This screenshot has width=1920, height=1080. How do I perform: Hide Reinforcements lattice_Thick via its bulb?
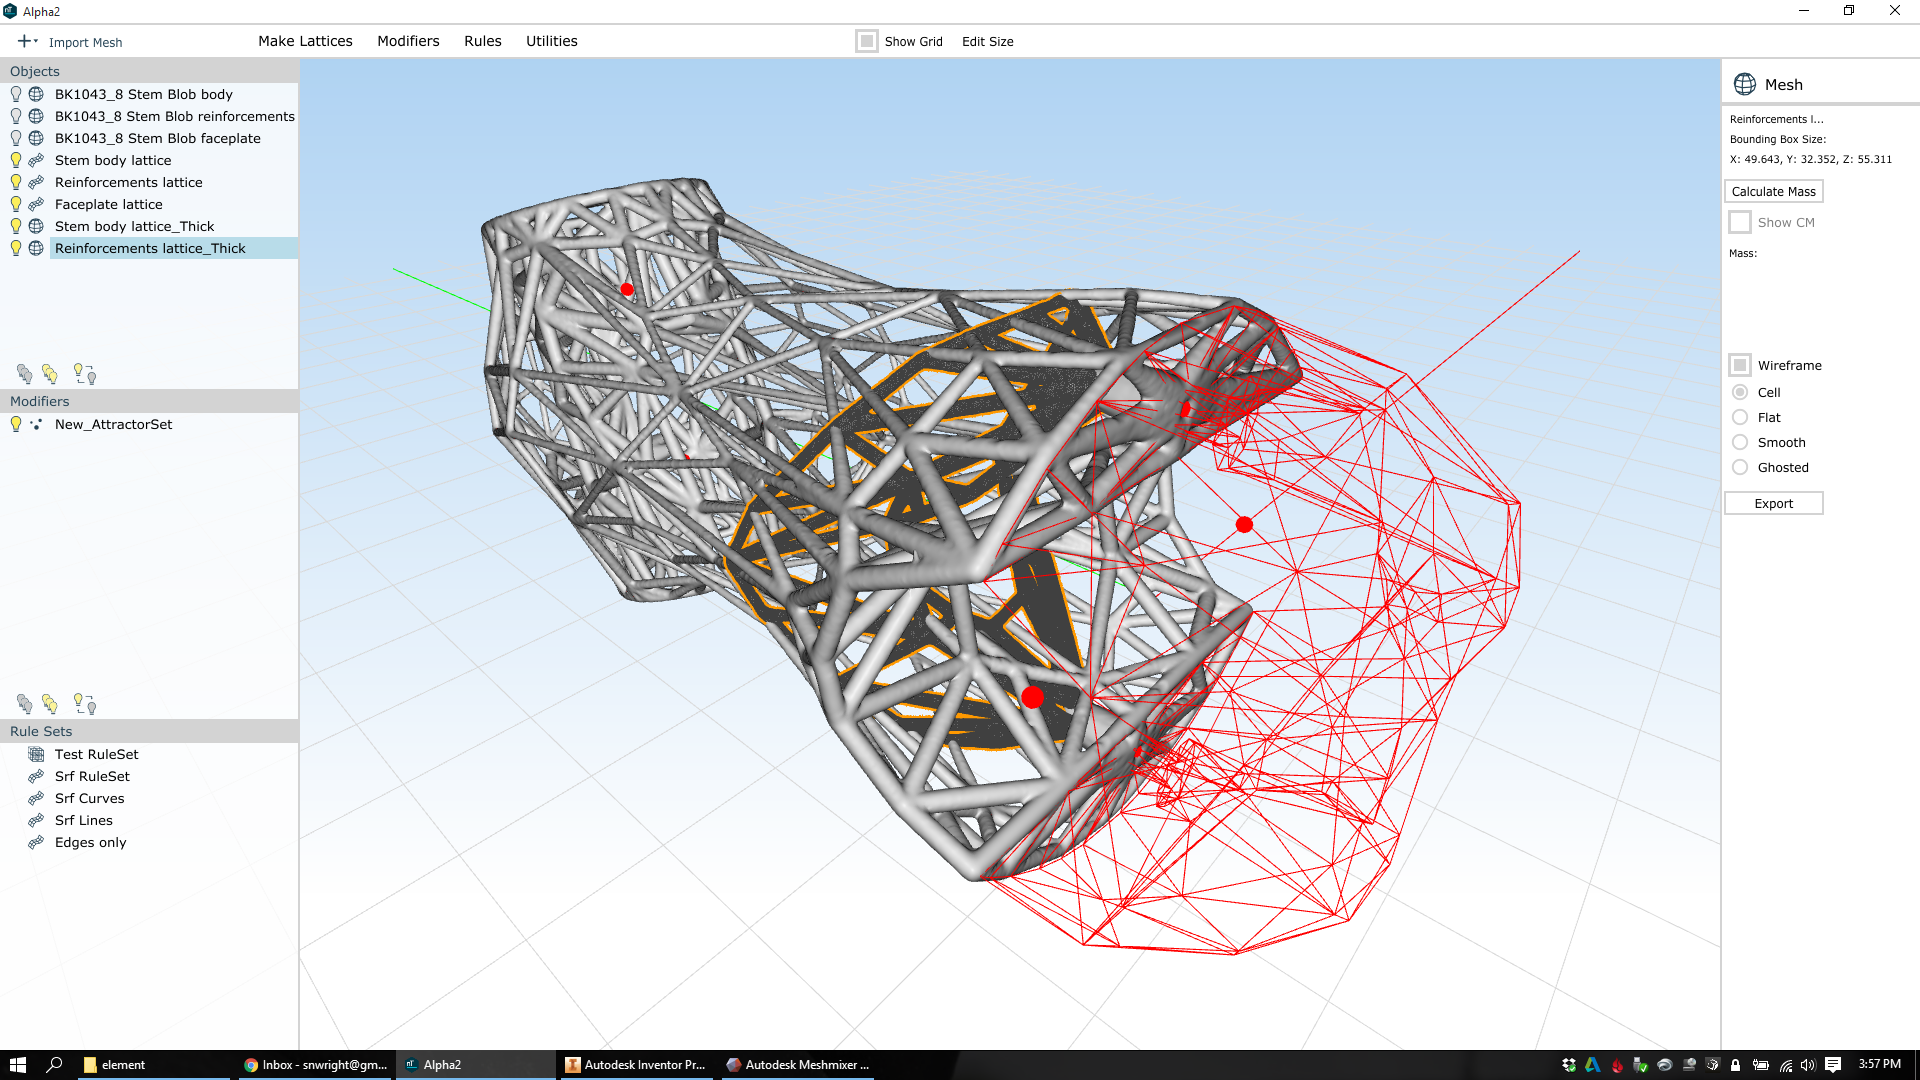16,248
